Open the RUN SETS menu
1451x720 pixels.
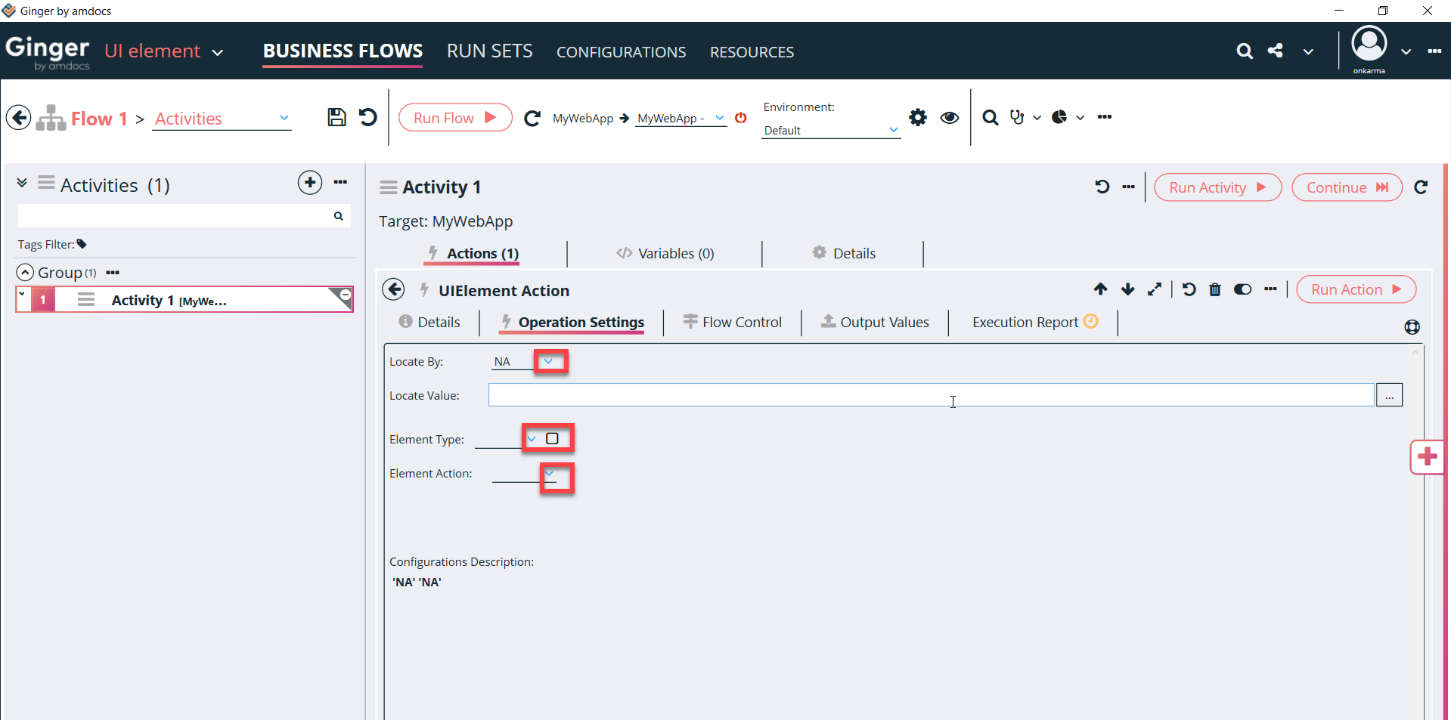click(x=490, y=51)
